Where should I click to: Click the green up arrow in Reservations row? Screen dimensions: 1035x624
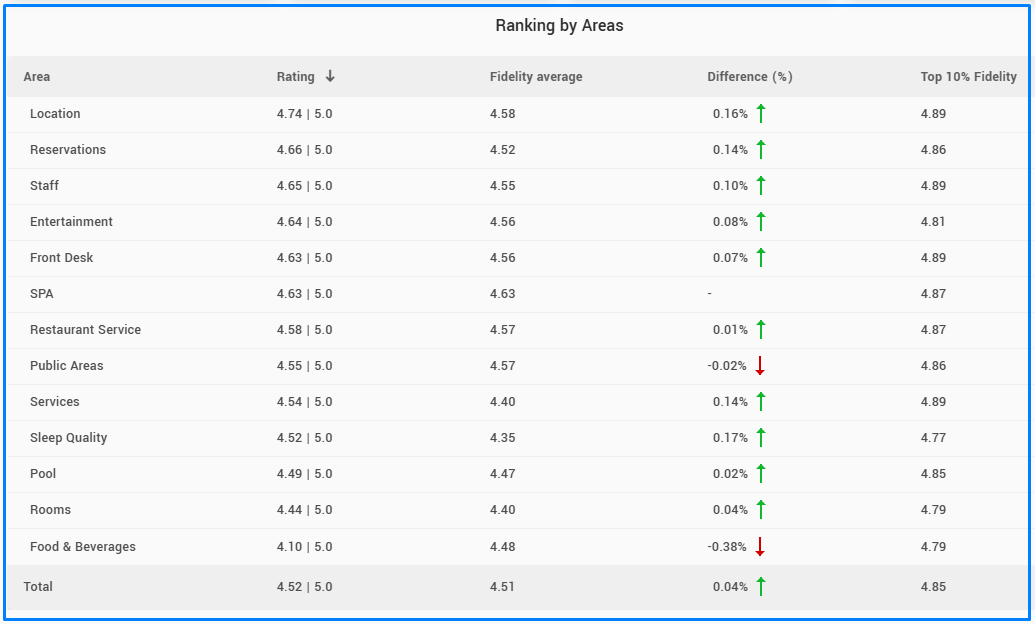(760, 150)
